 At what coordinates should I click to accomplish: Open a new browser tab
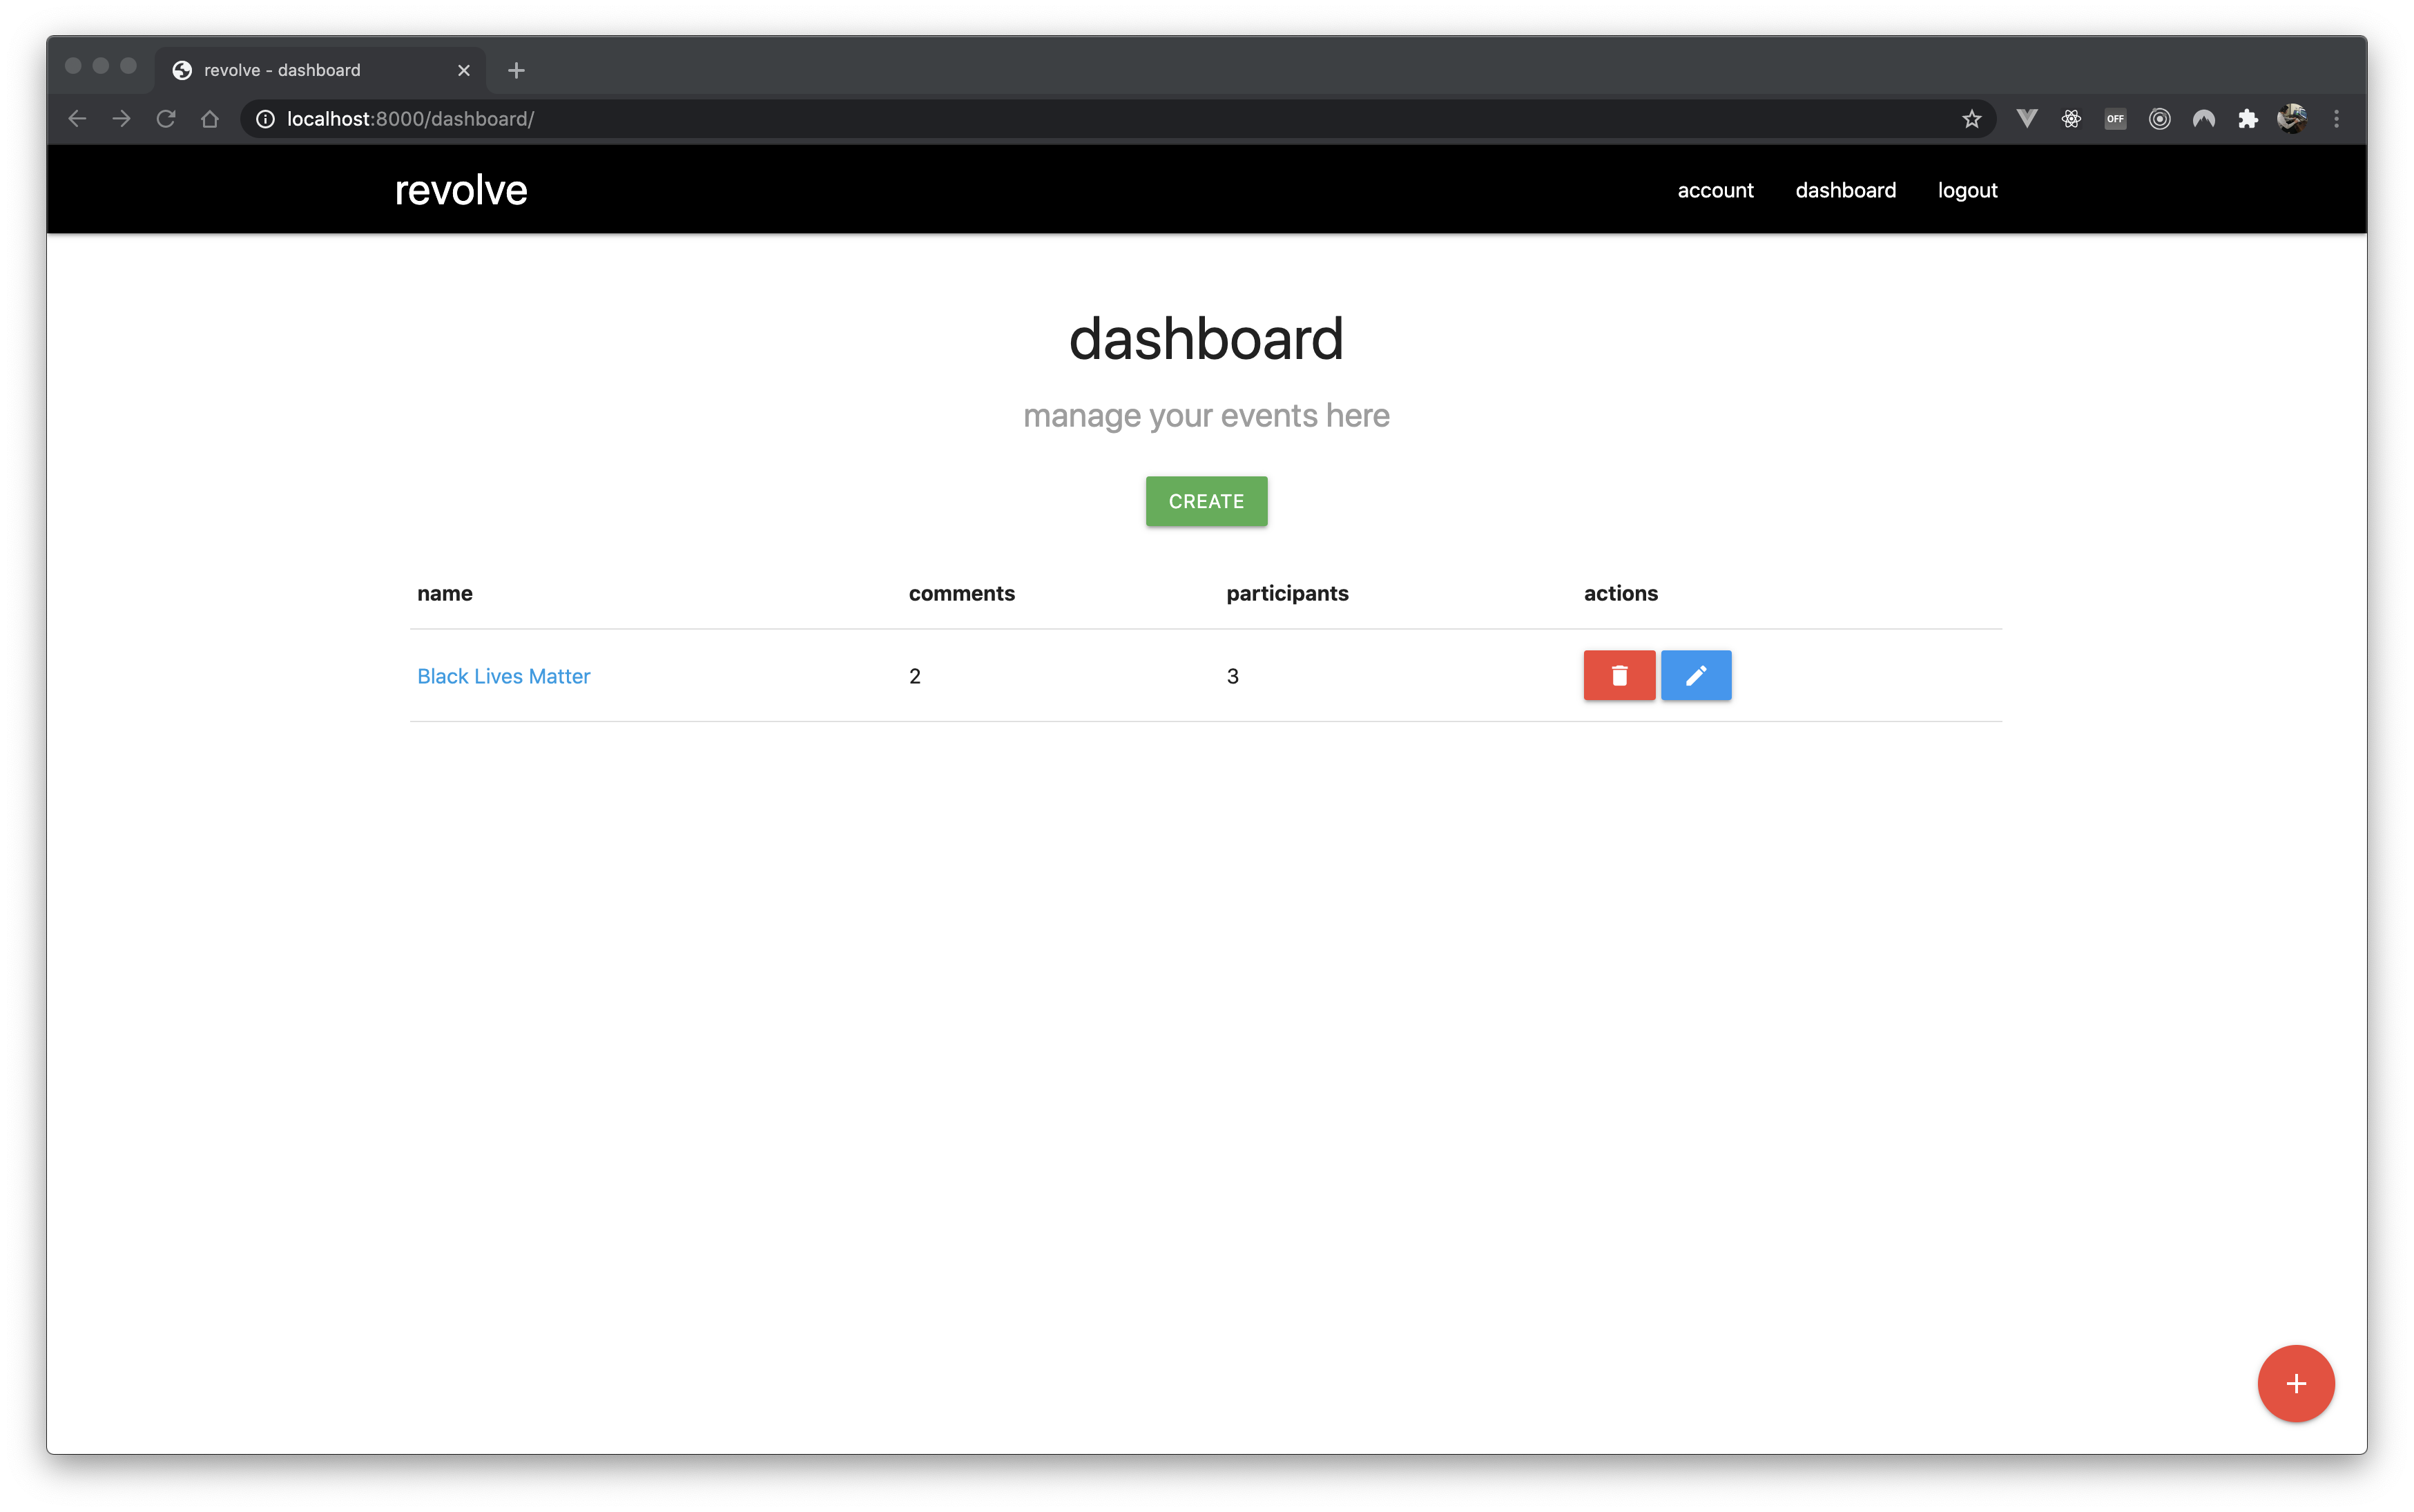pyautogui.click(x=516, y=70)
